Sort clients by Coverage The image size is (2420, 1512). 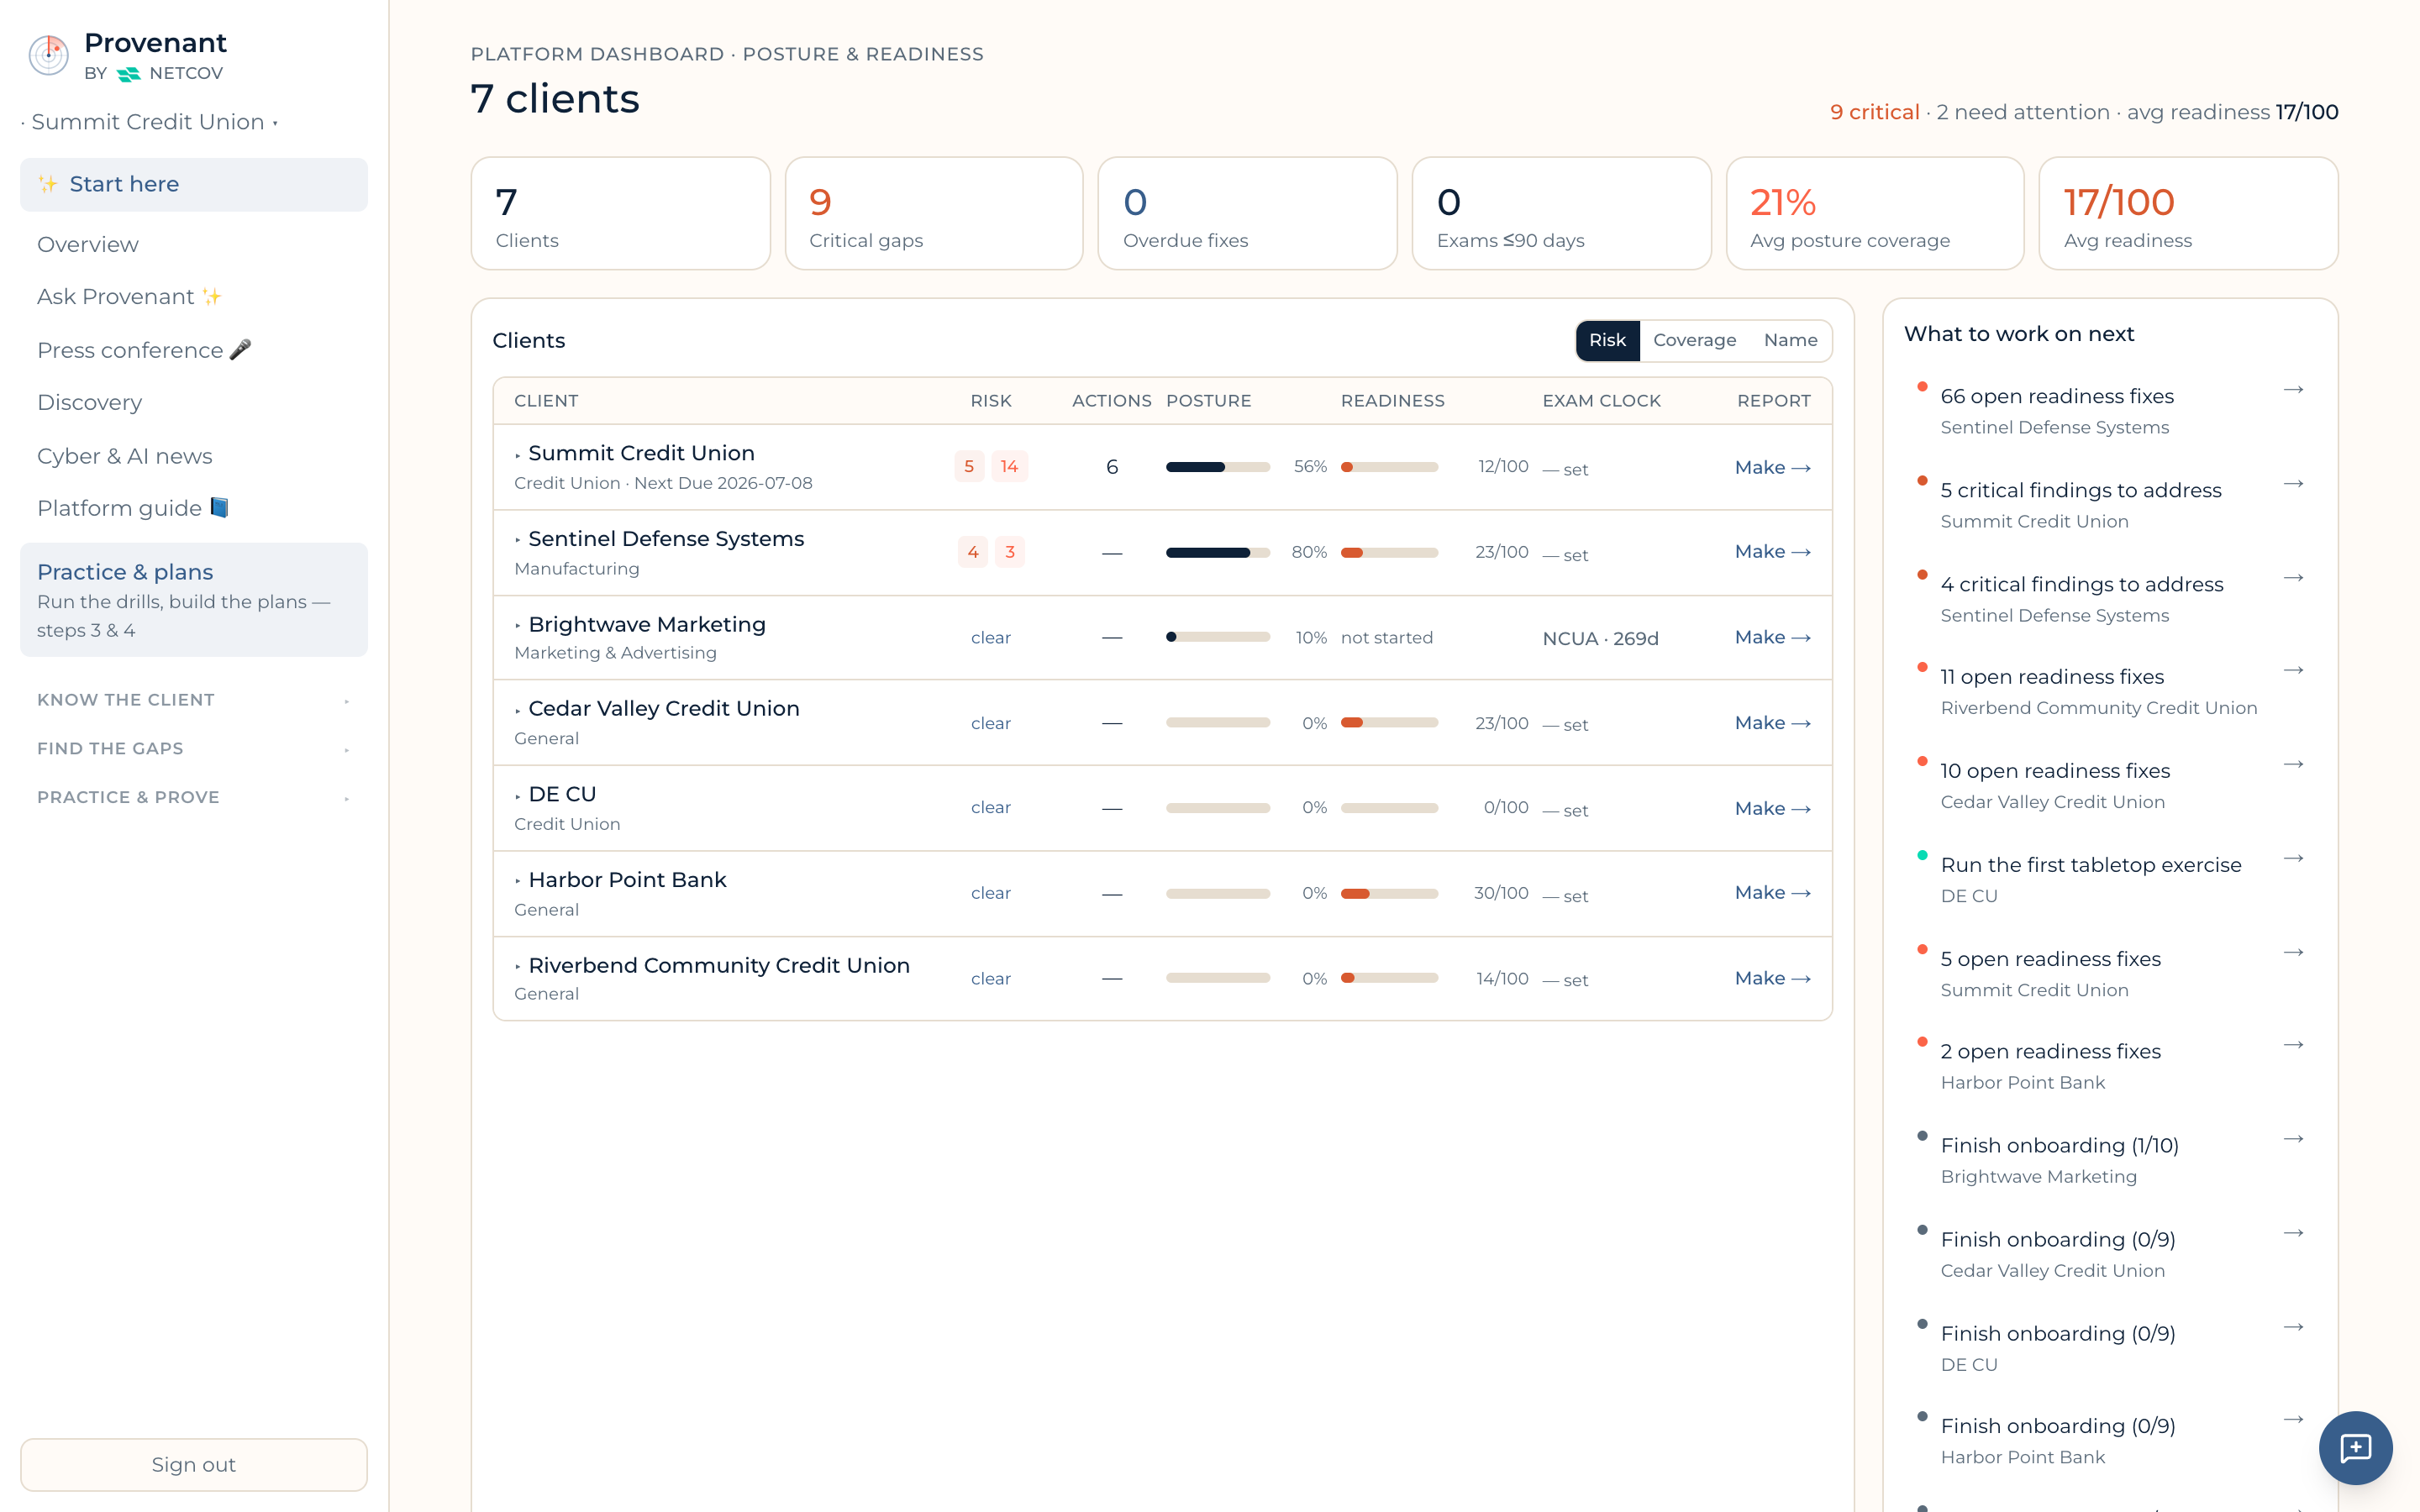click(1694, 340)
